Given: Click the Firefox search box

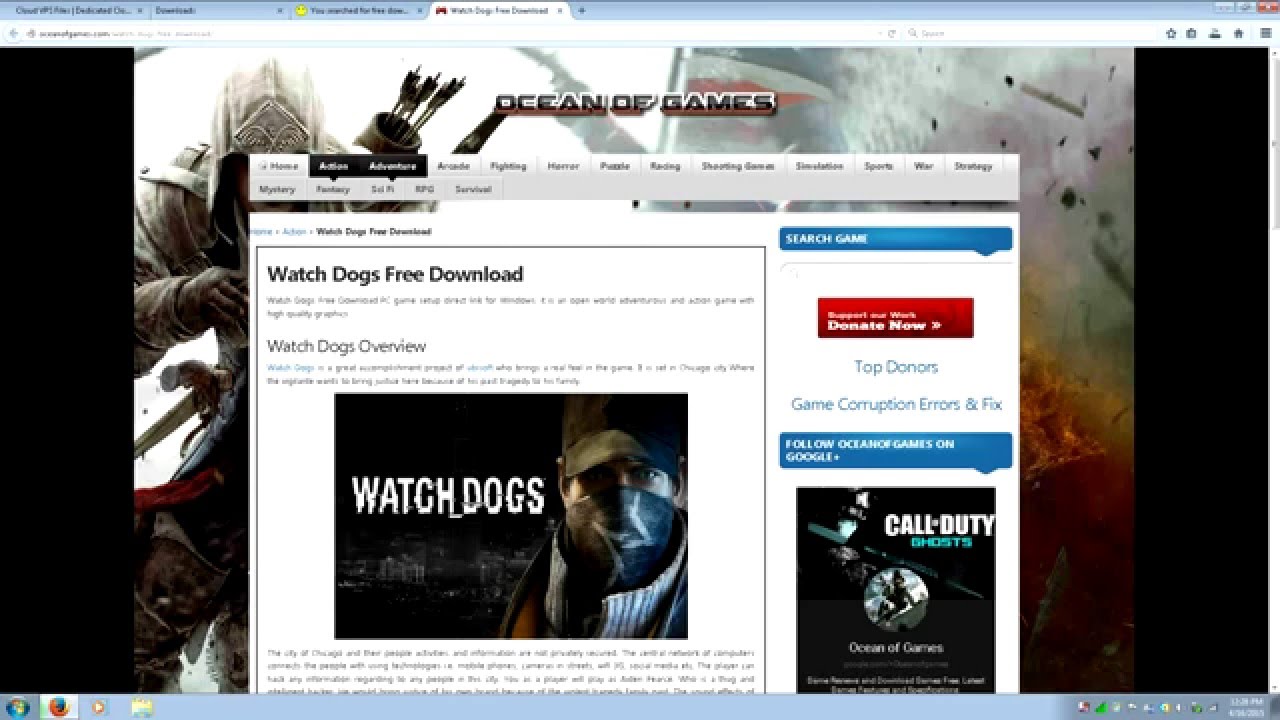Looking at the screenshot, I should 1030,33.
